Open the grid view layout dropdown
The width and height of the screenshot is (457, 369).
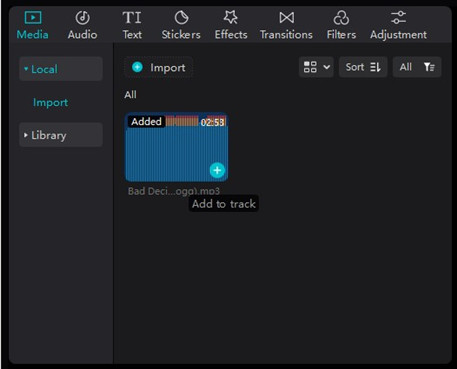coord(316,67)
